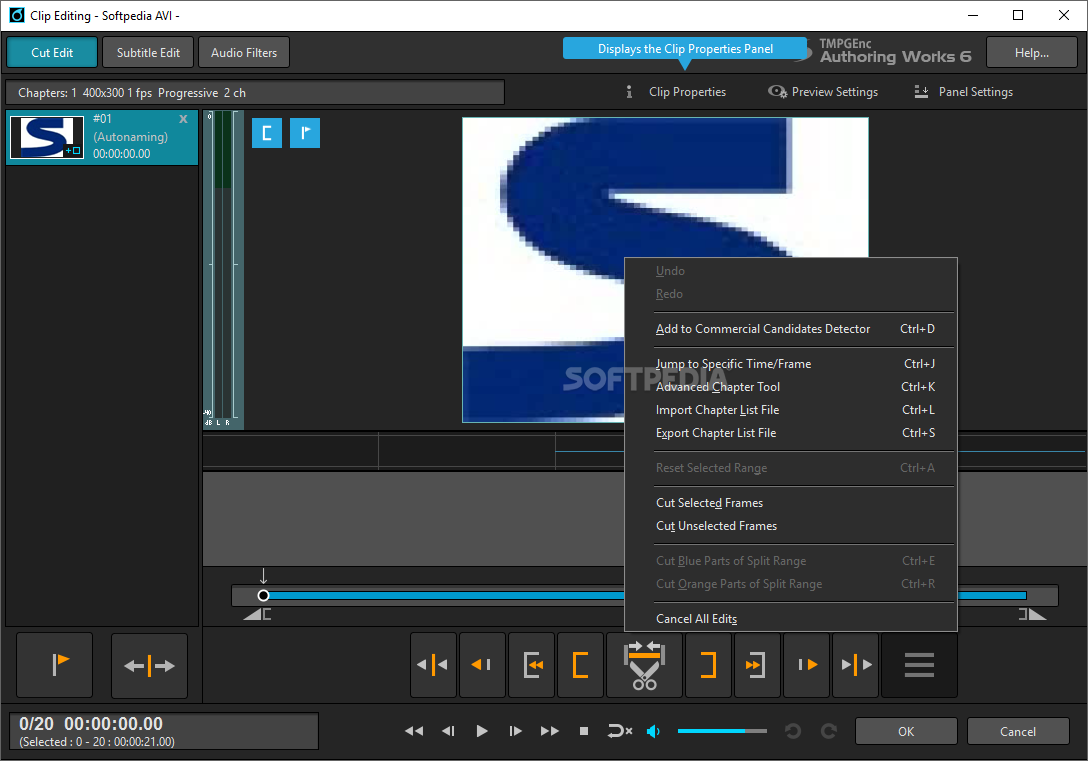
Task: Go to start of selection button
Action: coord(532,665)
